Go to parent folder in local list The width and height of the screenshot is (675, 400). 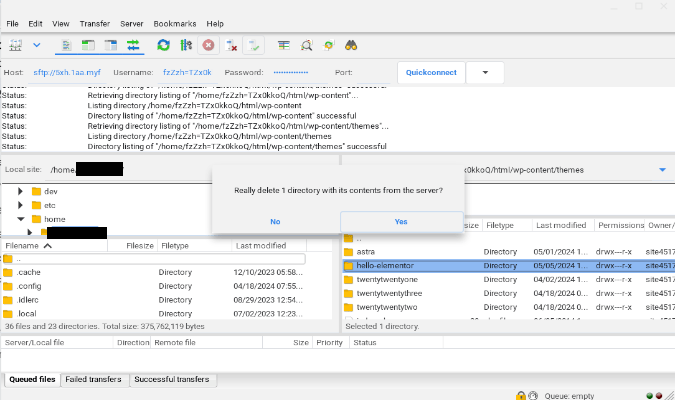coord(153,259)
